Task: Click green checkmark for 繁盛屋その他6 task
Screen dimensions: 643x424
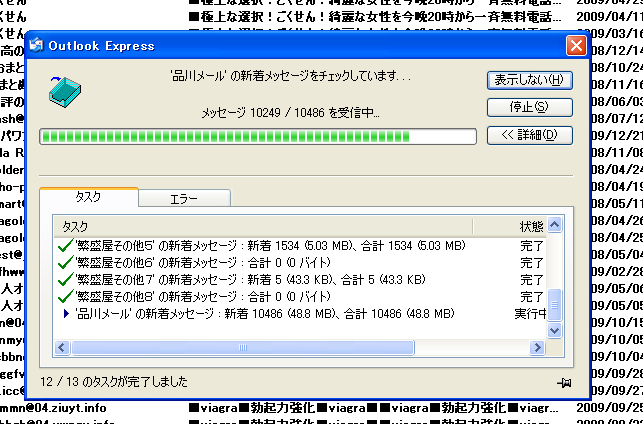Action: (66, 262)
